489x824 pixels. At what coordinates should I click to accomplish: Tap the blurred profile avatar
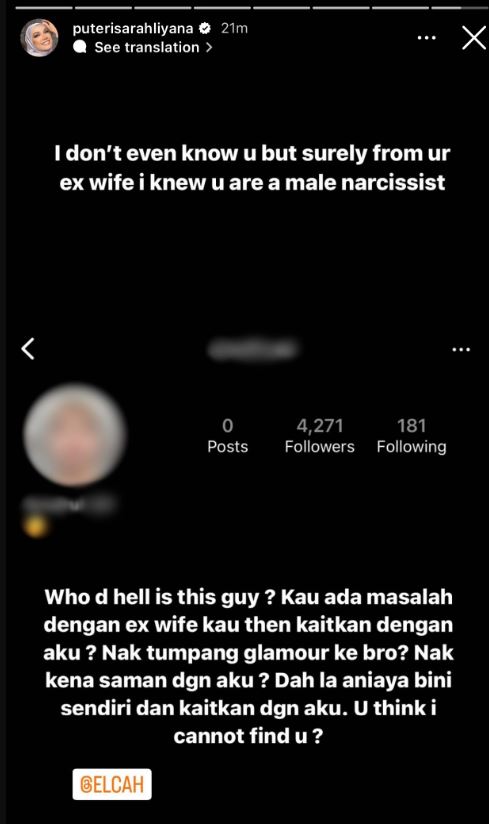[75, 435]
